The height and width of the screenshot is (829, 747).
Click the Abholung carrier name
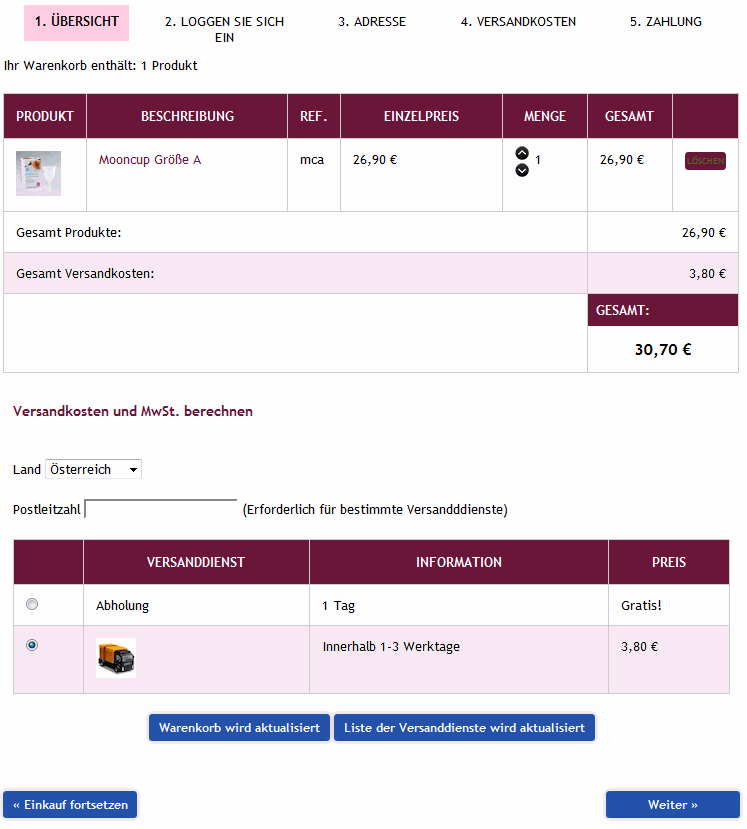[x=122, y=606]
